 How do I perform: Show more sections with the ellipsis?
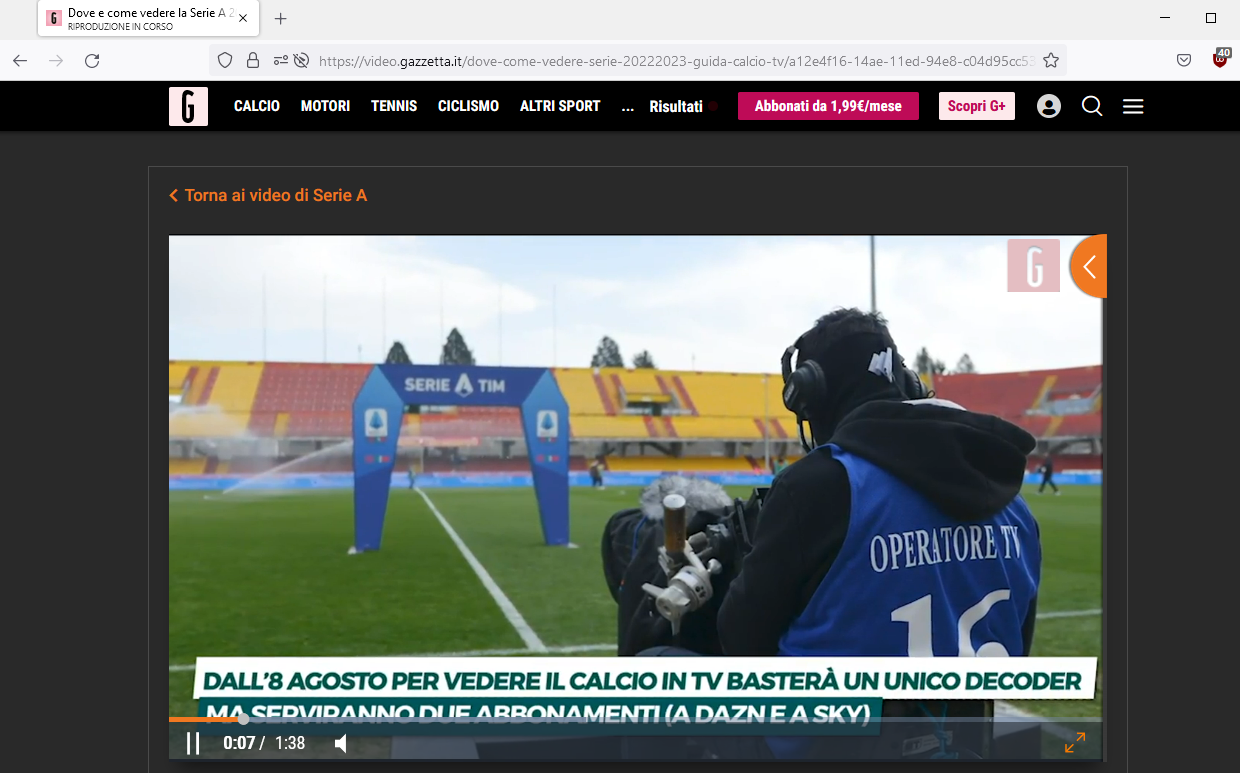coord(628,107)
